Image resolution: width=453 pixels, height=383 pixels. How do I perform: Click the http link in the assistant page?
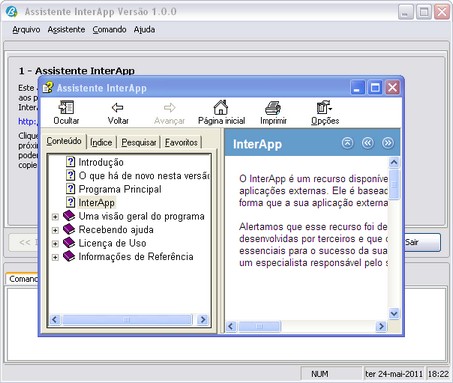pos(28,122)
